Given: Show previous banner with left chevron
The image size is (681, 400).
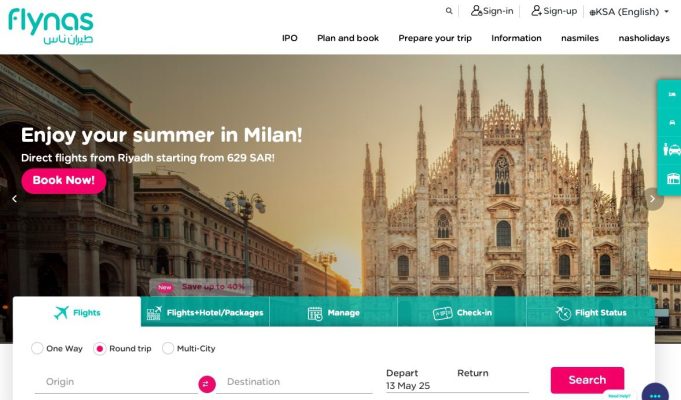Looking at the screenshot, I should click(14, 199).
